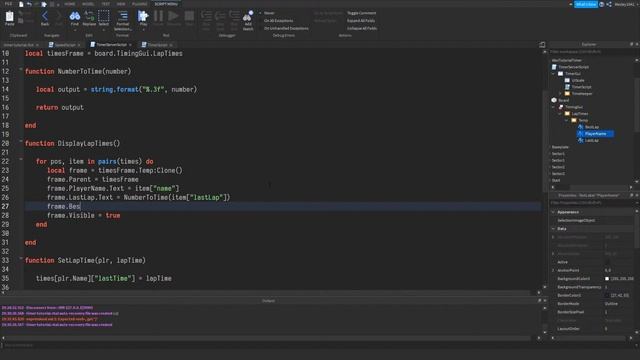Open the PLUGINS ribbon tab
The width and height of the screenshot is (640, 360).
coord(140,4)
